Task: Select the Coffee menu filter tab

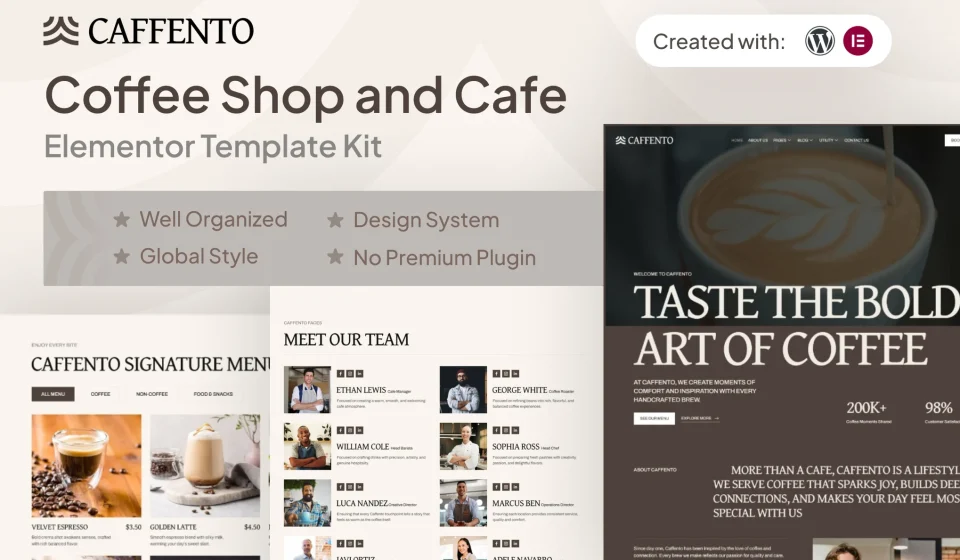Action: coord(100,394)
